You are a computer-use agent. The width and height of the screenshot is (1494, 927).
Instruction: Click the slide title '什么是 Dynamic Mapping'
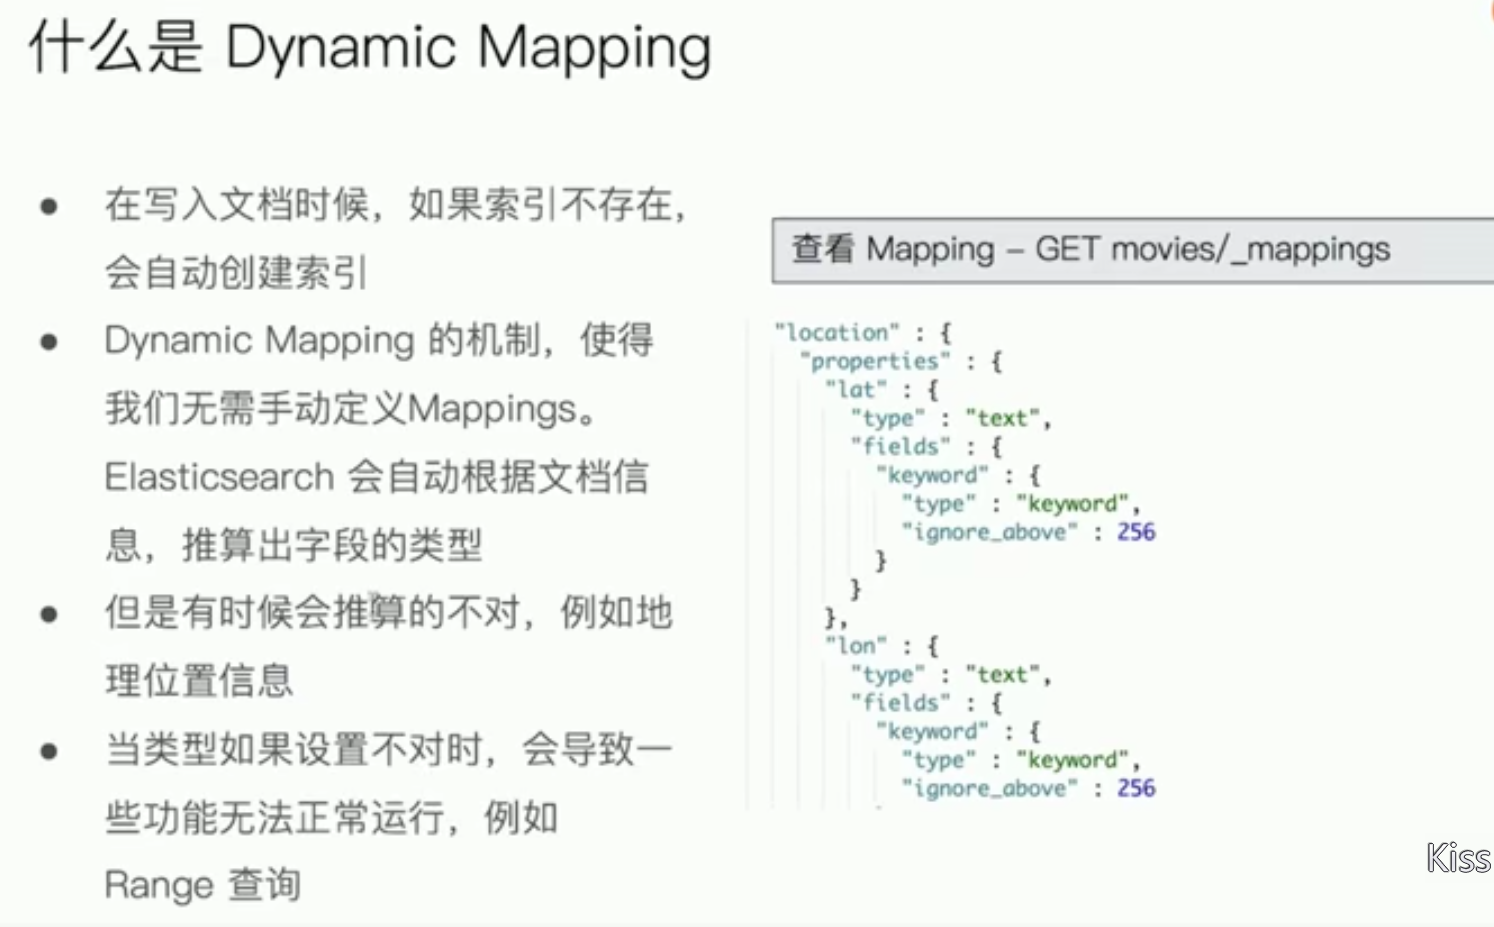tap(370, 48)
